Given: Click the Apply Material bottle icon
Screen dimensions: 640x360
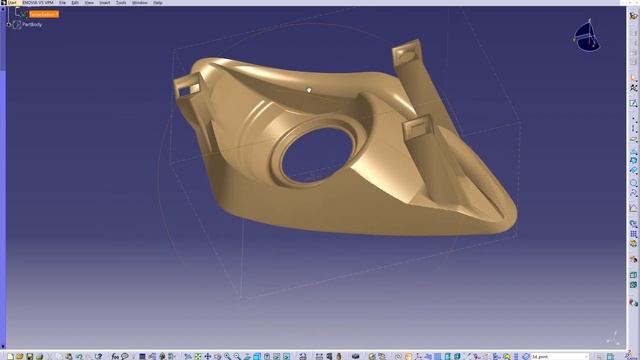Looking at the screenshot, I should click(339, 356).
